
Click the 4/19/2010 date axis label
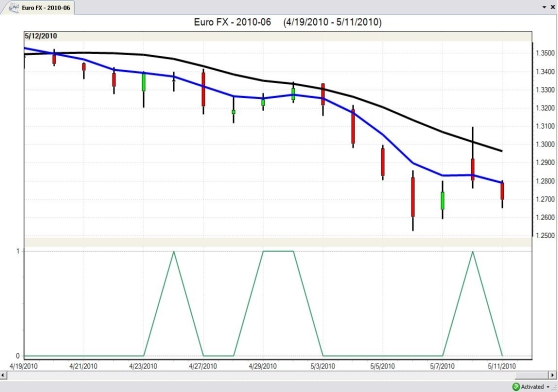pyautogui.click(x=23, y=366)
